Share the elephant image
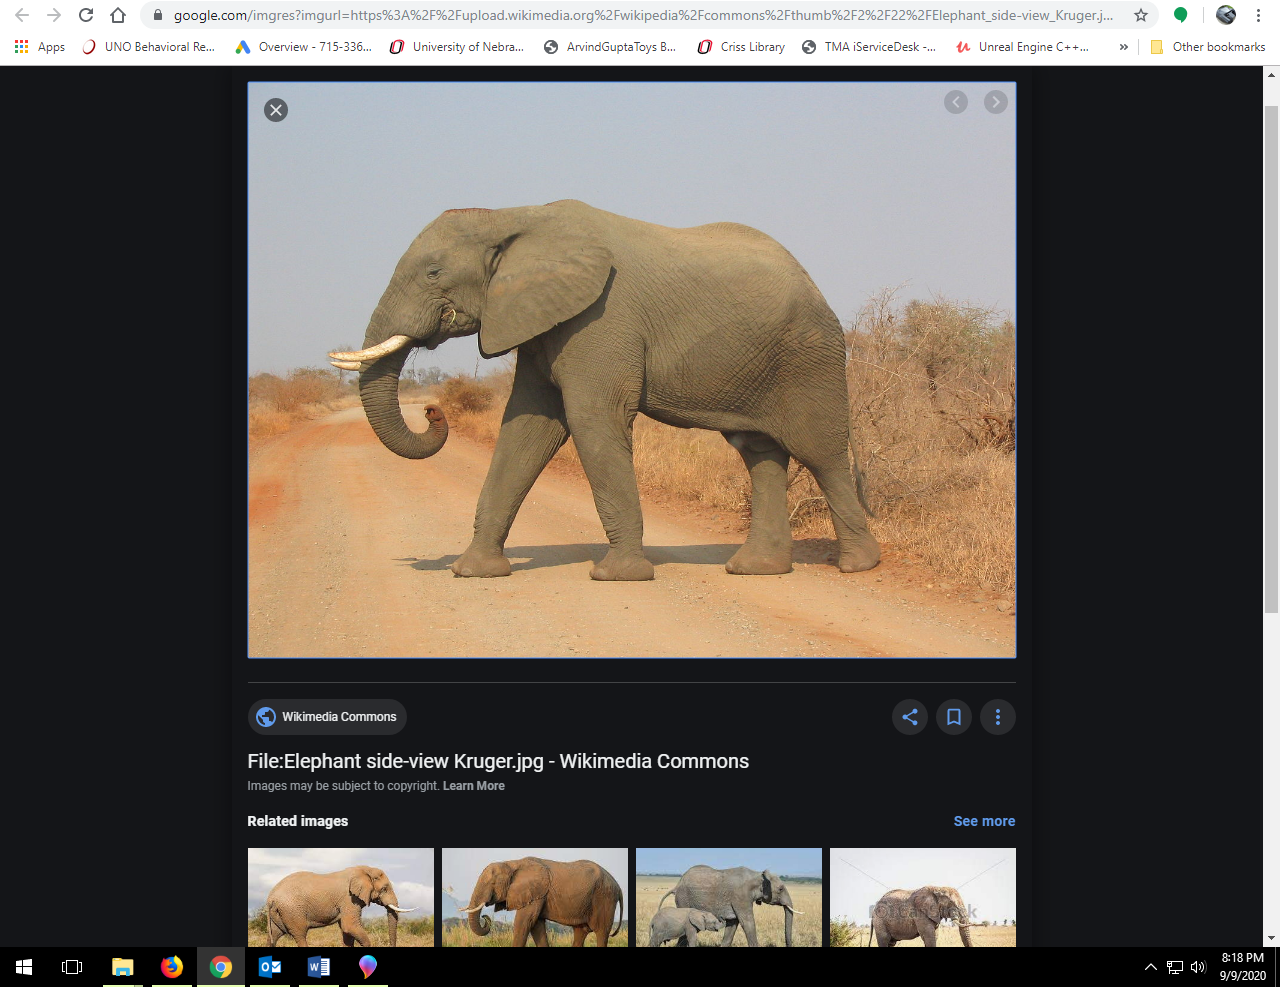1280x988 pixels. (x=909, y=717)
